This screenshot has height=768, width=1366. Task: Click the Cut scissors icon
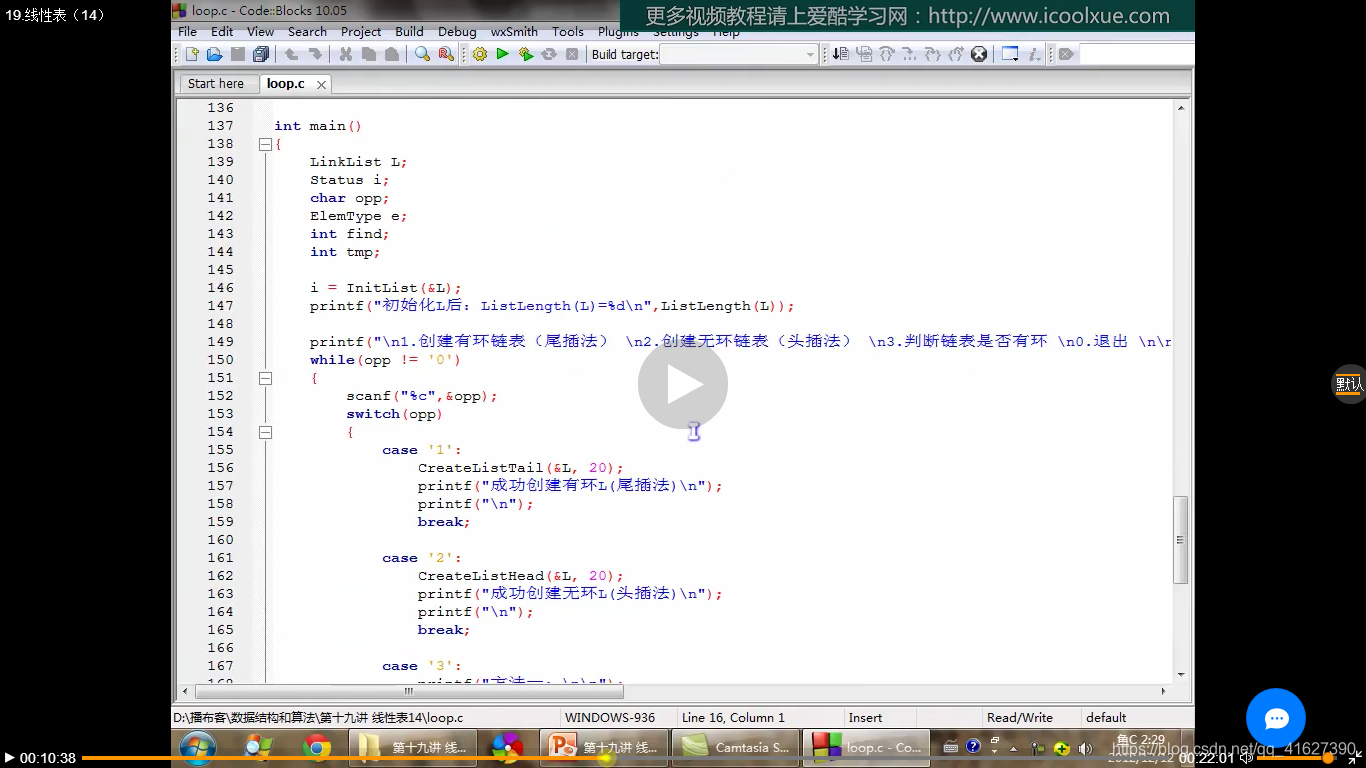(345, 54)
